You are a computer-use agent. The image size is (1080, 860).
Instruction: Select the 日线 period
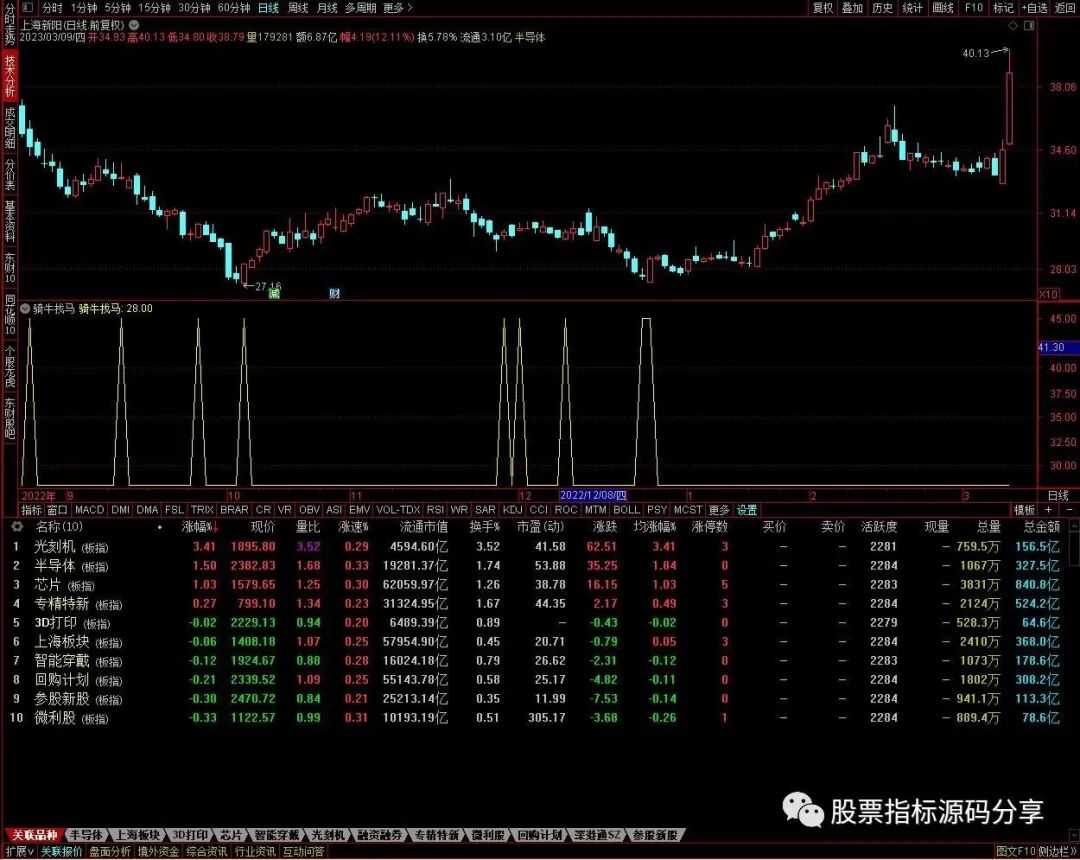tap(268, 8)
